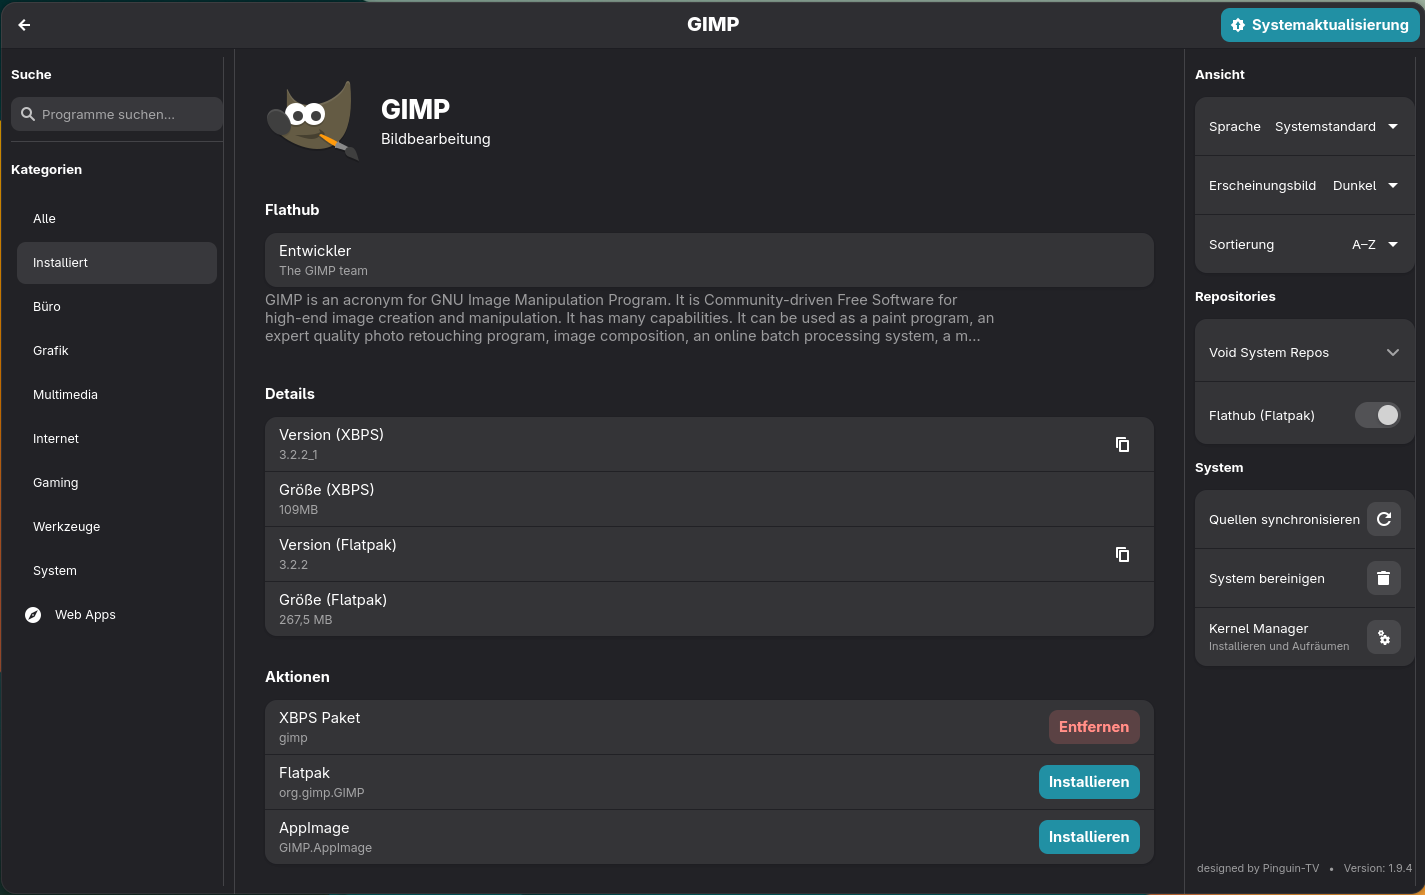Open the Grafik category

[117, 351]
